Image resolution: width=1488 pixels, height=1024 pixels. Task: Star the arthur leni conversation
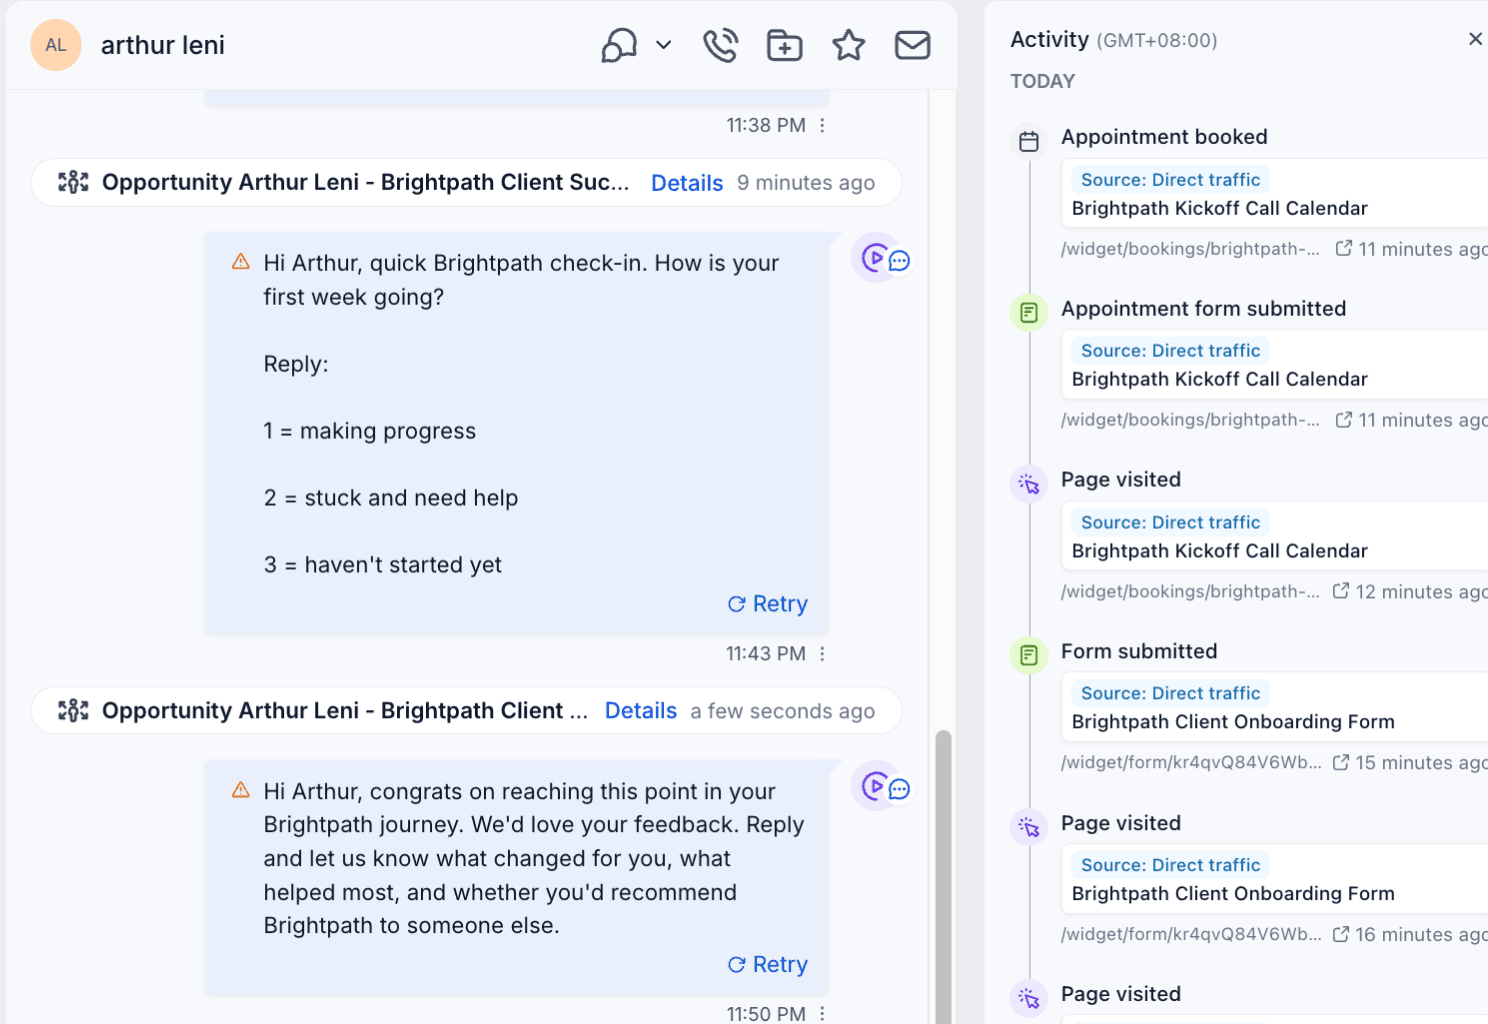point(848,45)
